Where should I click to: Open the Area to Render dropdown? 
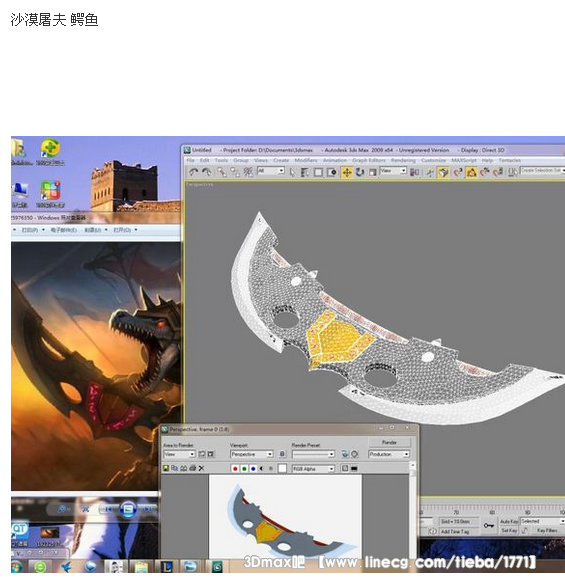click(x=179, y=454)
